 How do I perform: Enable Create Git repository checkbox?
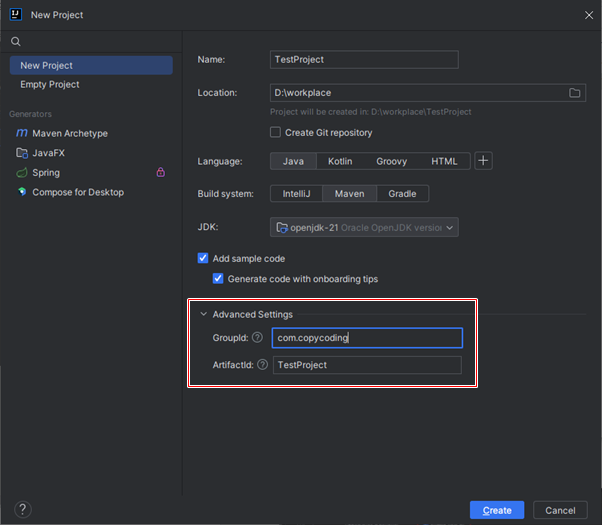275,132
